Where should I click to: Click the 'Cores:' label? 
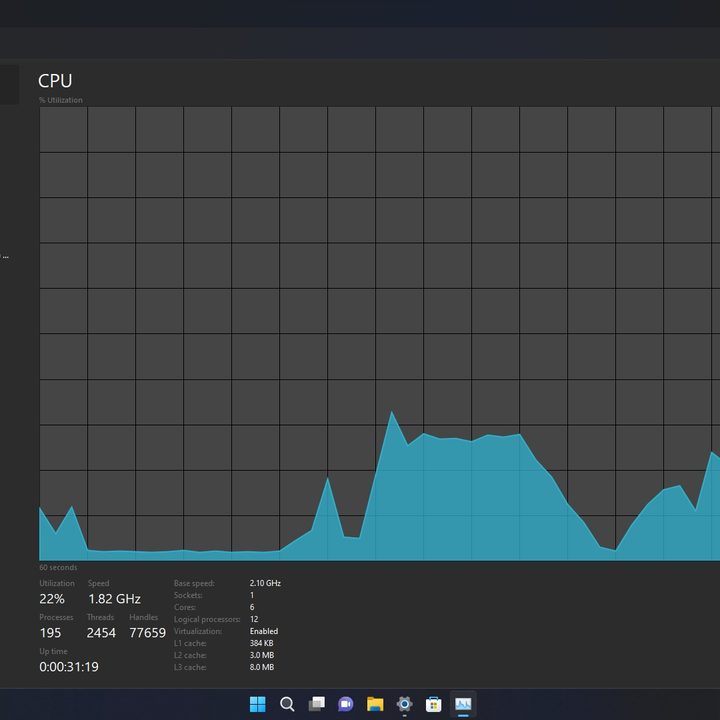pyautogui.click(x=185, y=607)
